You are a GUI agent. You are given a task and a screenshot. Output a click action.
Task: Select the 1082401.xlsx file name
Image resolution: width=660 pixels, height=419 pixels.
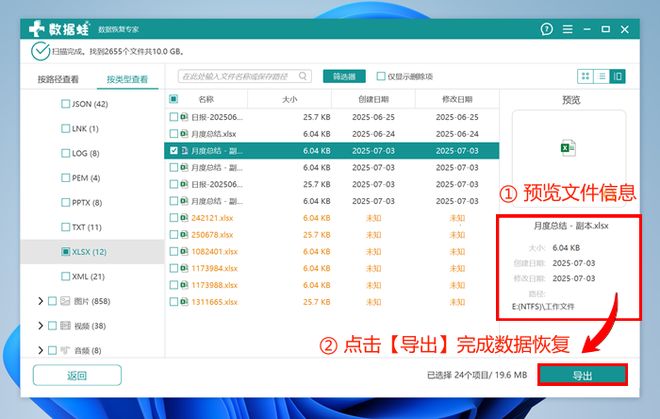pos(214,251)
